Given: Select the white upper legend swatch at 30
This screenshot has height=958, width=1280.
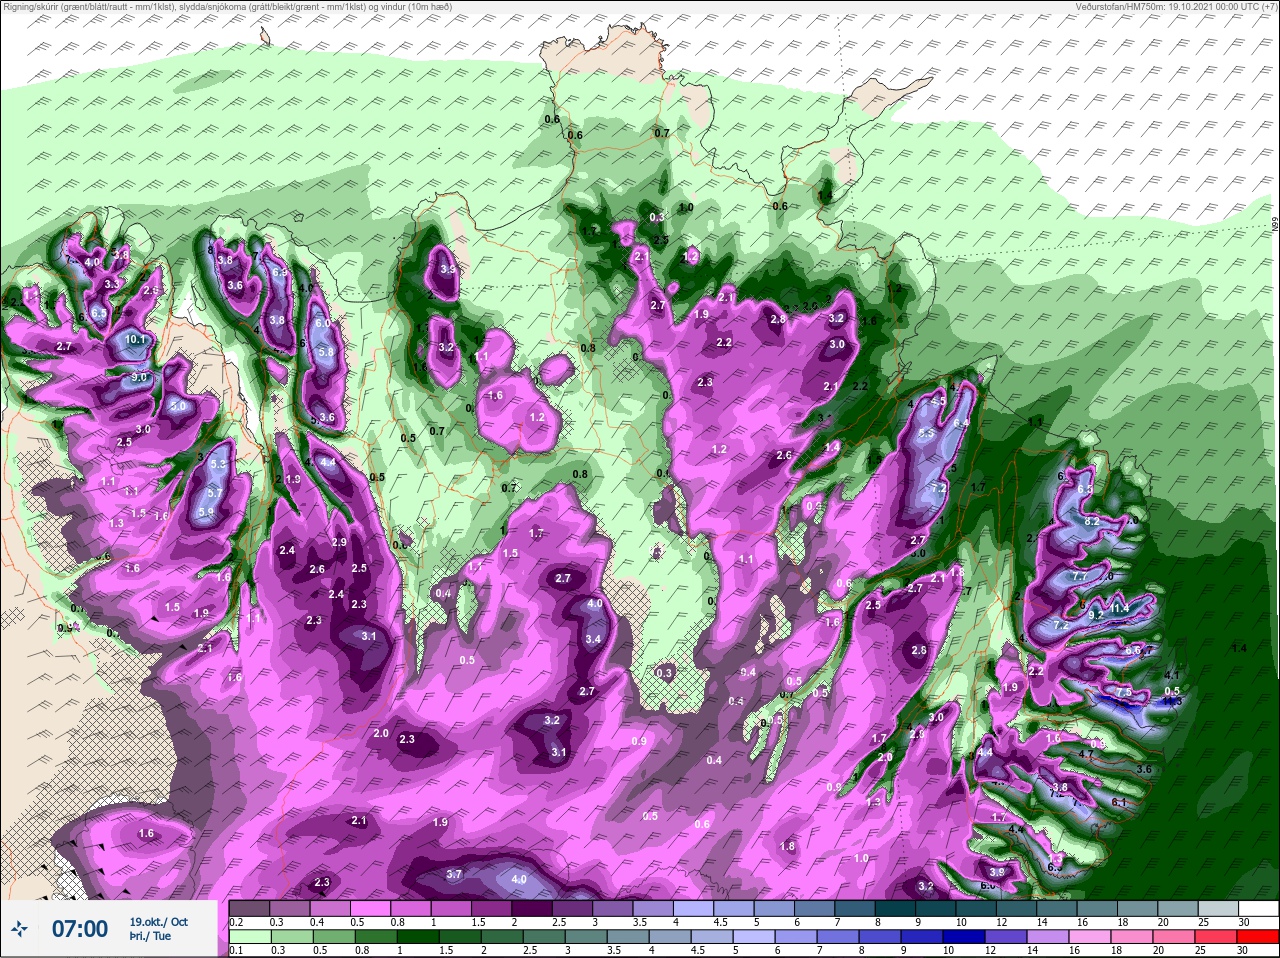Looking at the screenshot, I should pyautogui.click(x=1260, y=909).
